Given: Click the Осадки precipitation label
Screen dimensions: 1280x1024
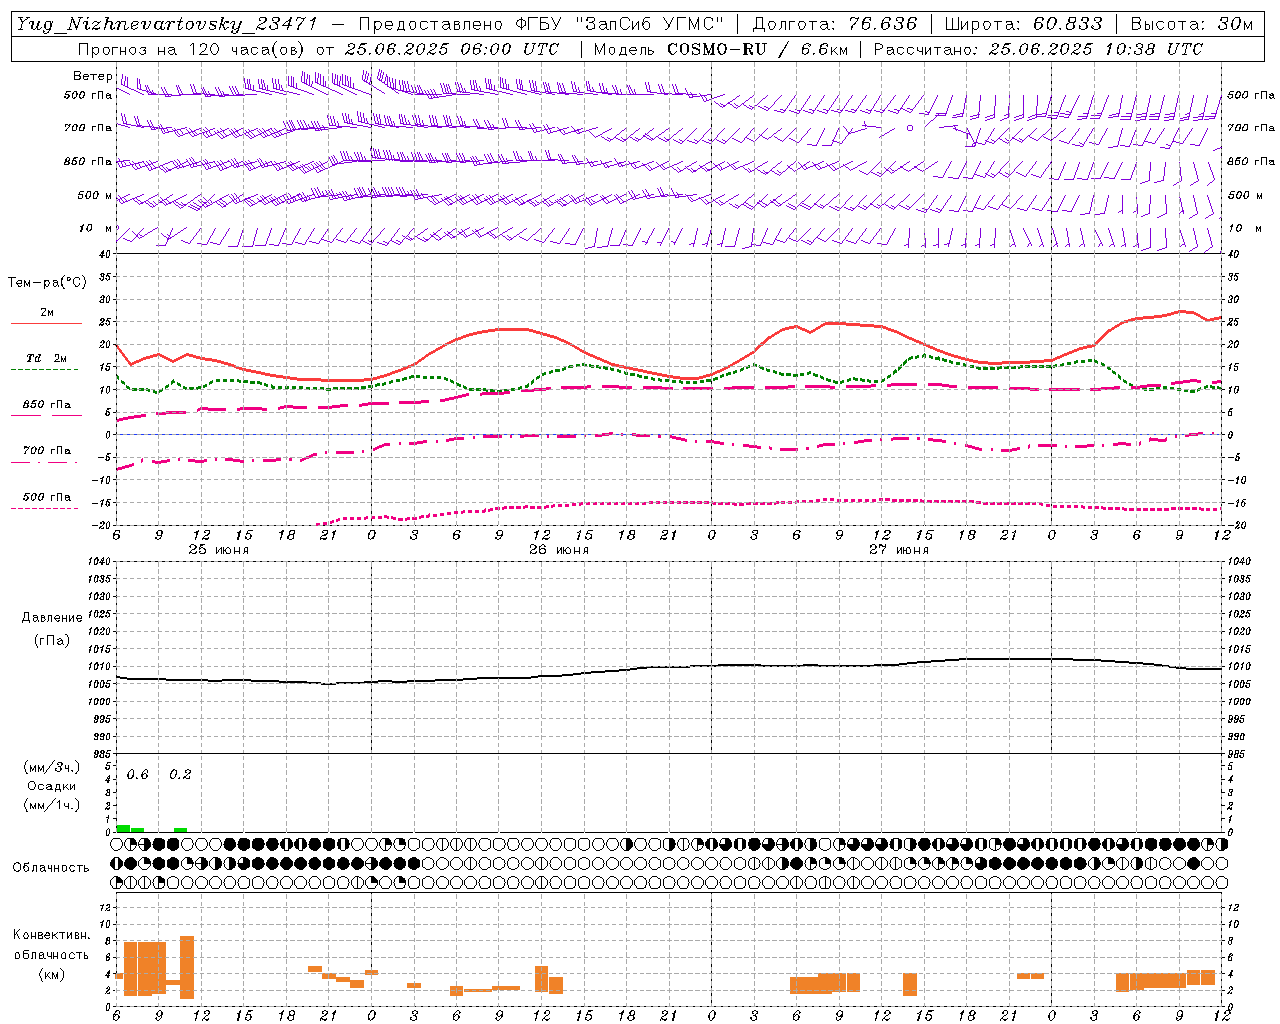Looking at the screenshot, I should pyautogui.click(x=52, y=786).
